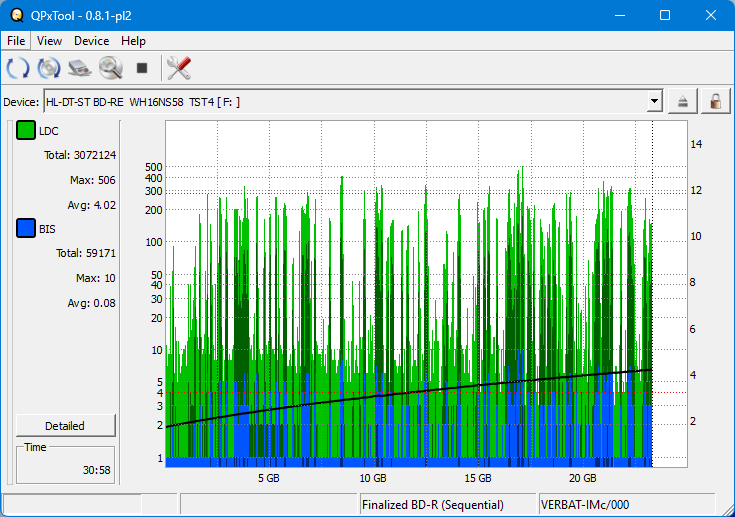Click the QPxTool app icon in title bar
Screen dimensions: 735x517
click(16, 15)
